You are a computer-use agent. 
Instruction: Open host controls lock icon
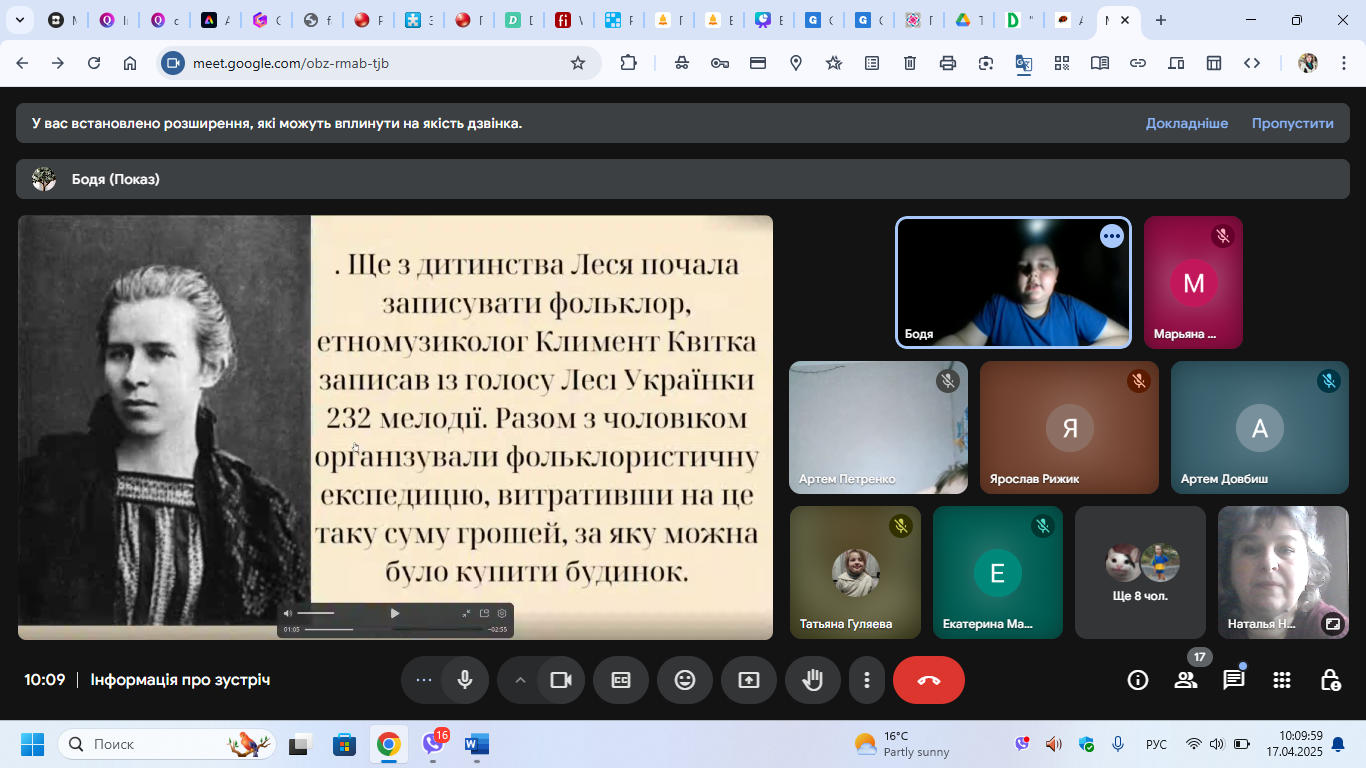click(1330, 680)
